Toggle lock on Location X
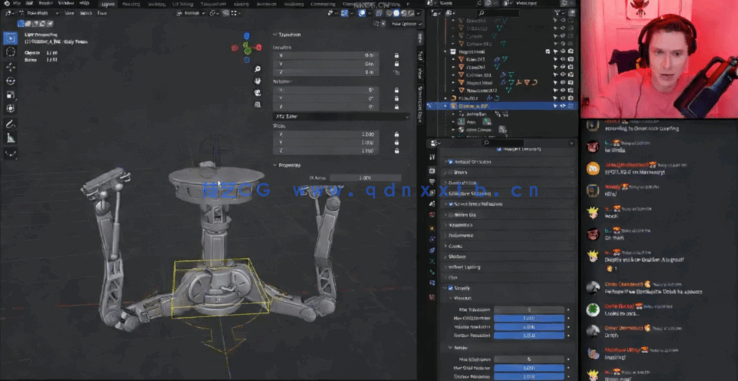The height and width of the screenshot is (381, 738). (x=396, y=56)
